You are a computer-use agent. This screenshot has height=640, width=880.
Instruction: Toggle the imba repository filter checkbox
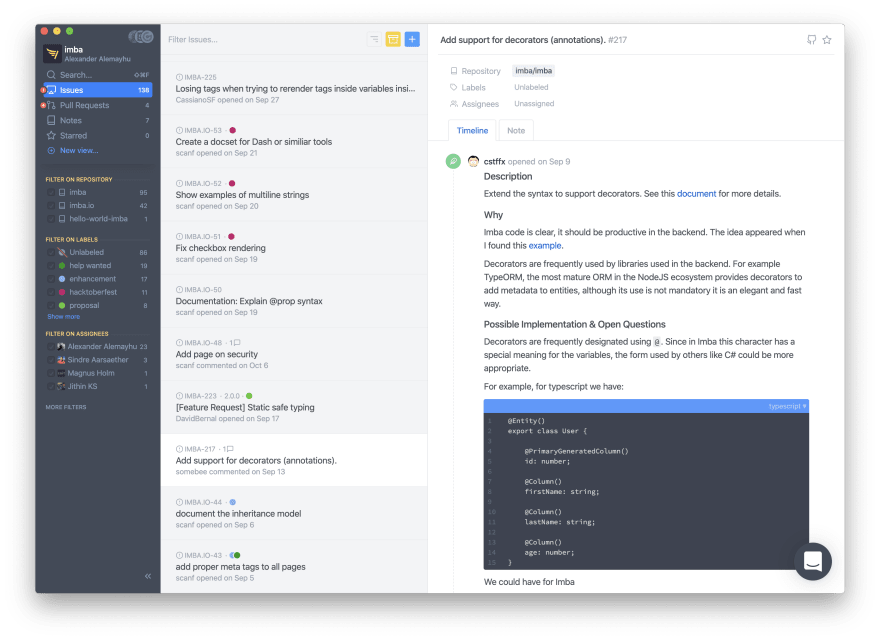51,193
